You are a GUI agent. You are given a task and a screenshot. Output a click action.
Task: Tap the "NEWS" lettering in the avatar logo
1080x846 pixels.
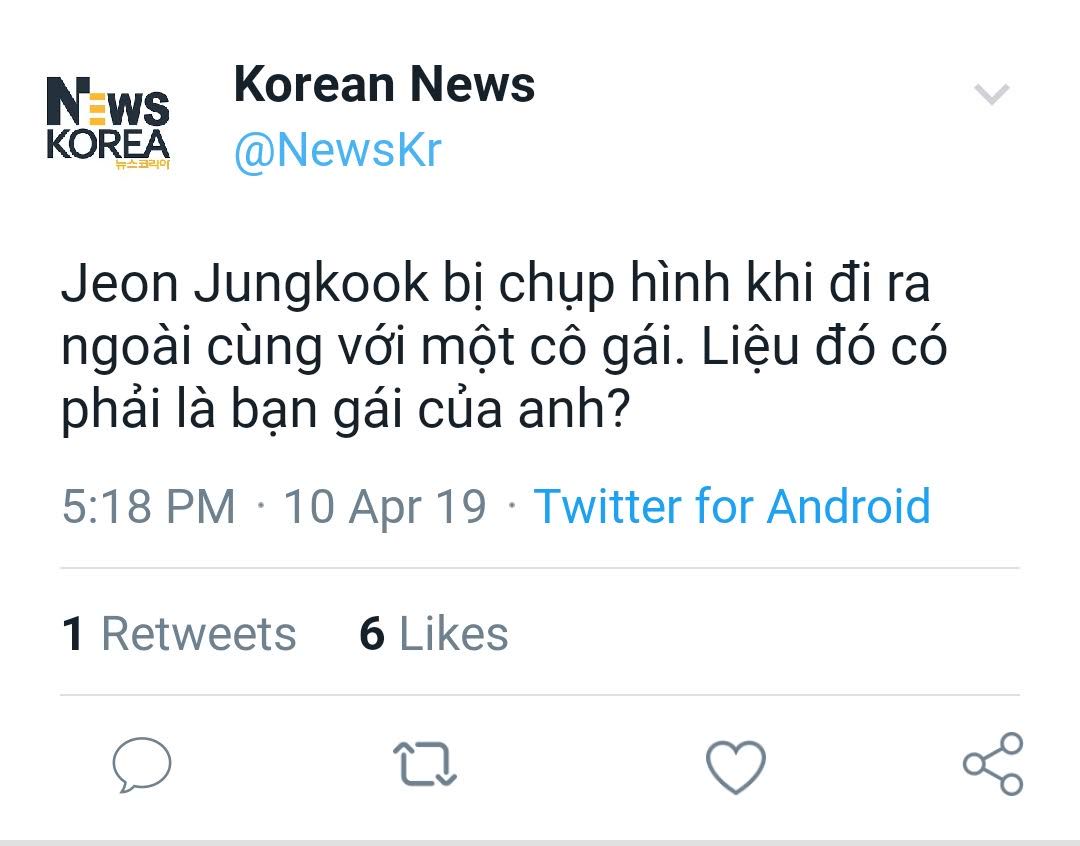[x=108, y=104]
